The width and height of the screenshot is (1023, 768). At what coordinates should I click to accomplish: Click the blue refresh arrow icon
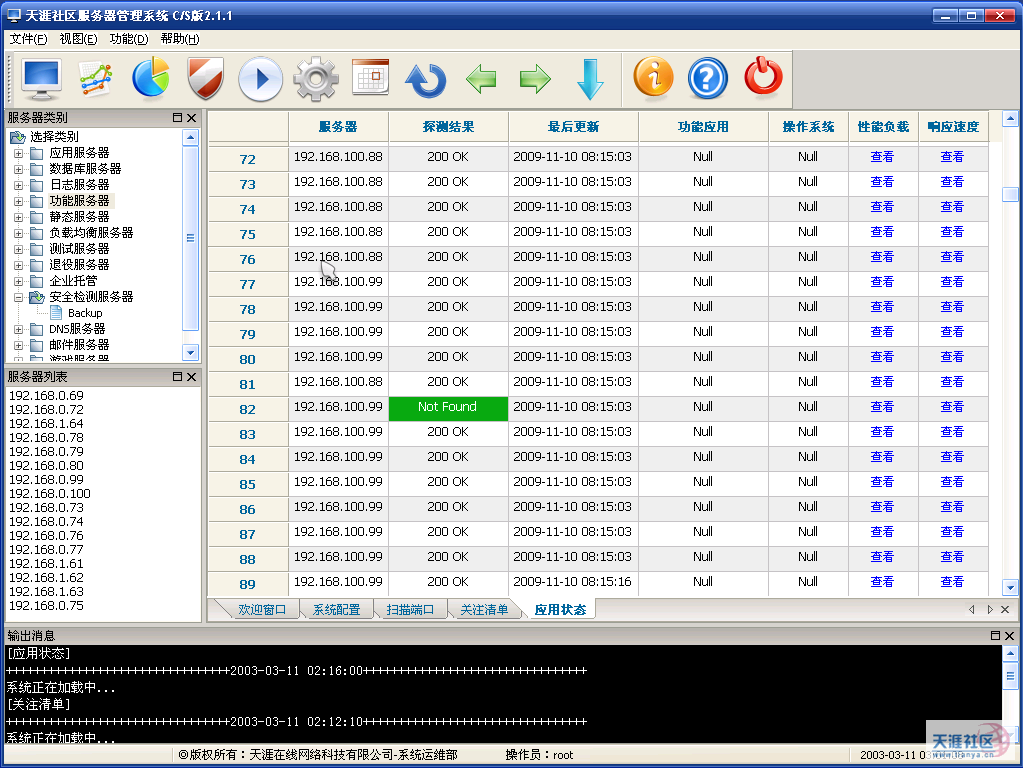coord(425,80)
